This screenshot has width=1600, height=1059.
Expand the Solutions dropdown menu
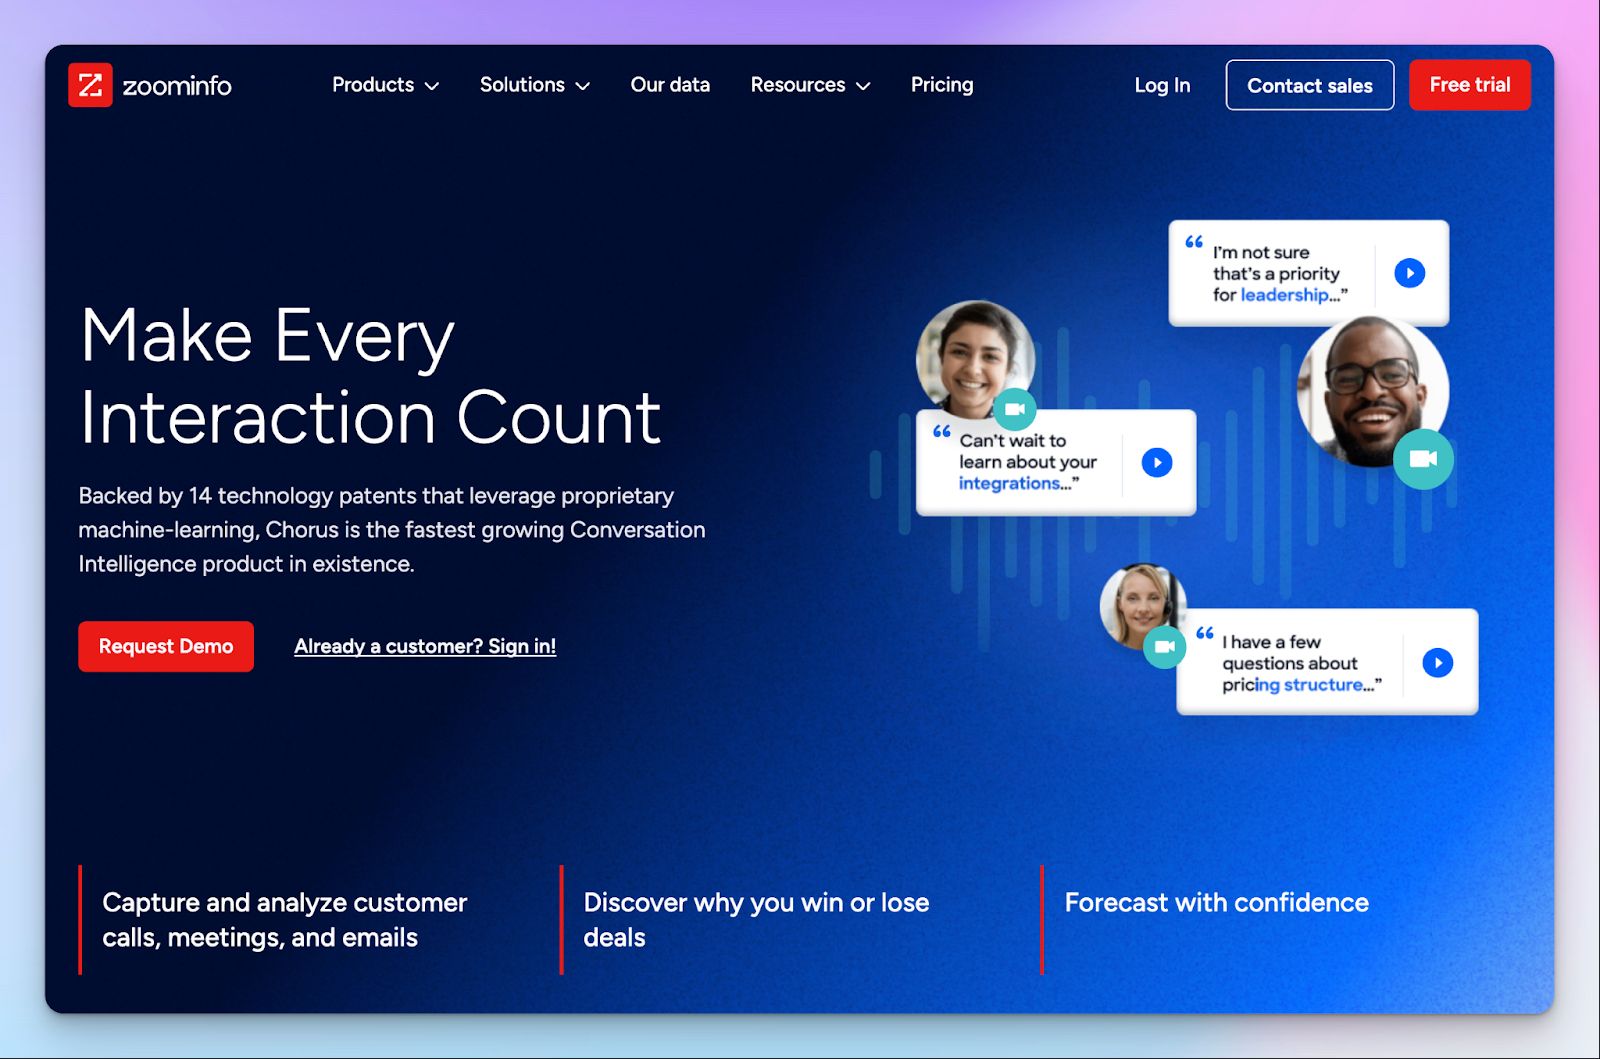point(534,85)
